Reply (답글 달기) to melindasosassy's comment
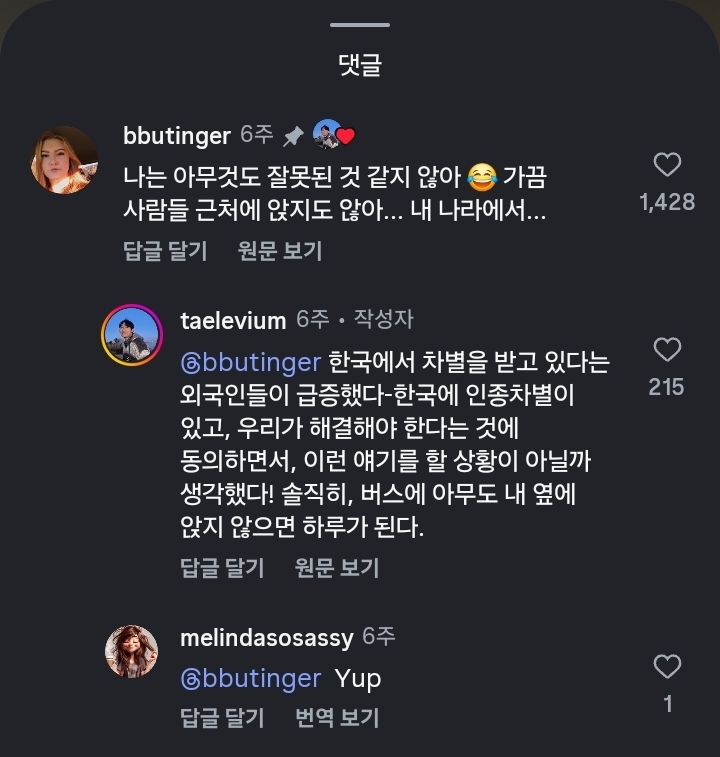The width and height of the screenshot is (720, 757). click(x=222, y=717)
